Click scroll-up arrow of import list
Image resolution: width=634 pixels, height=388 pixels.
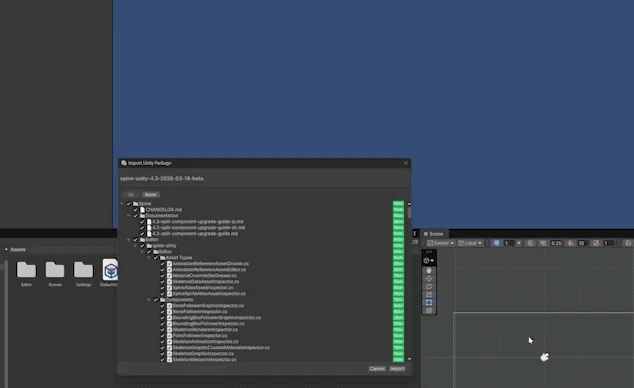tap(409, 204)
